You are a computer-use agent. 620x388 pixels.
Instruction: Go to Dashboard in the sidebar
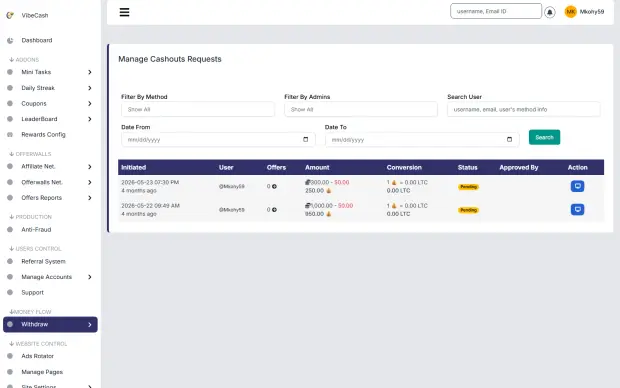click(37, 40)
